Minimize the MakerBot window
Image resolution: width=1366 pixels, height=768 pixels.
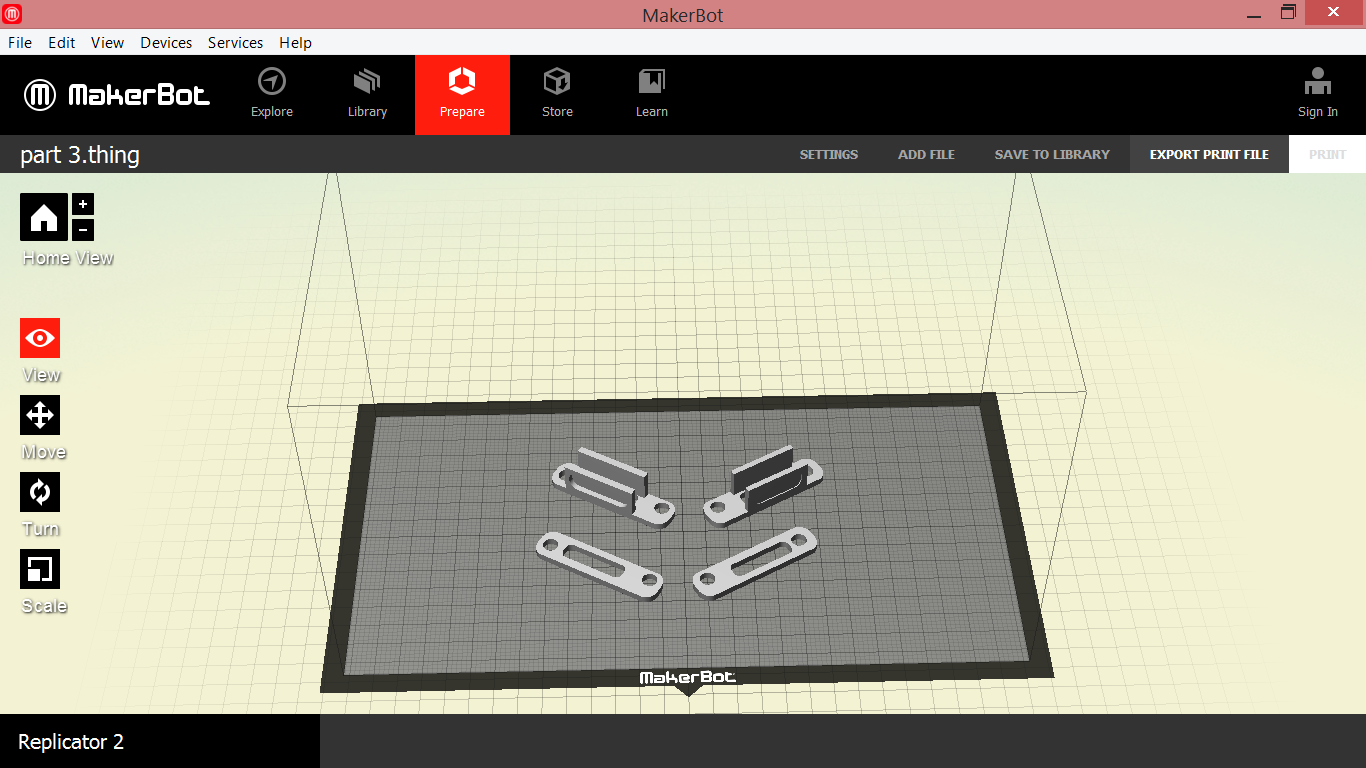coord(1255,14)
